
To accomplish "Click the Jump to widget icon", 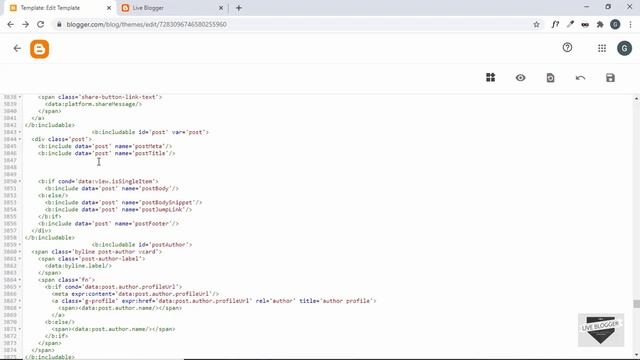I will [491, 78].
